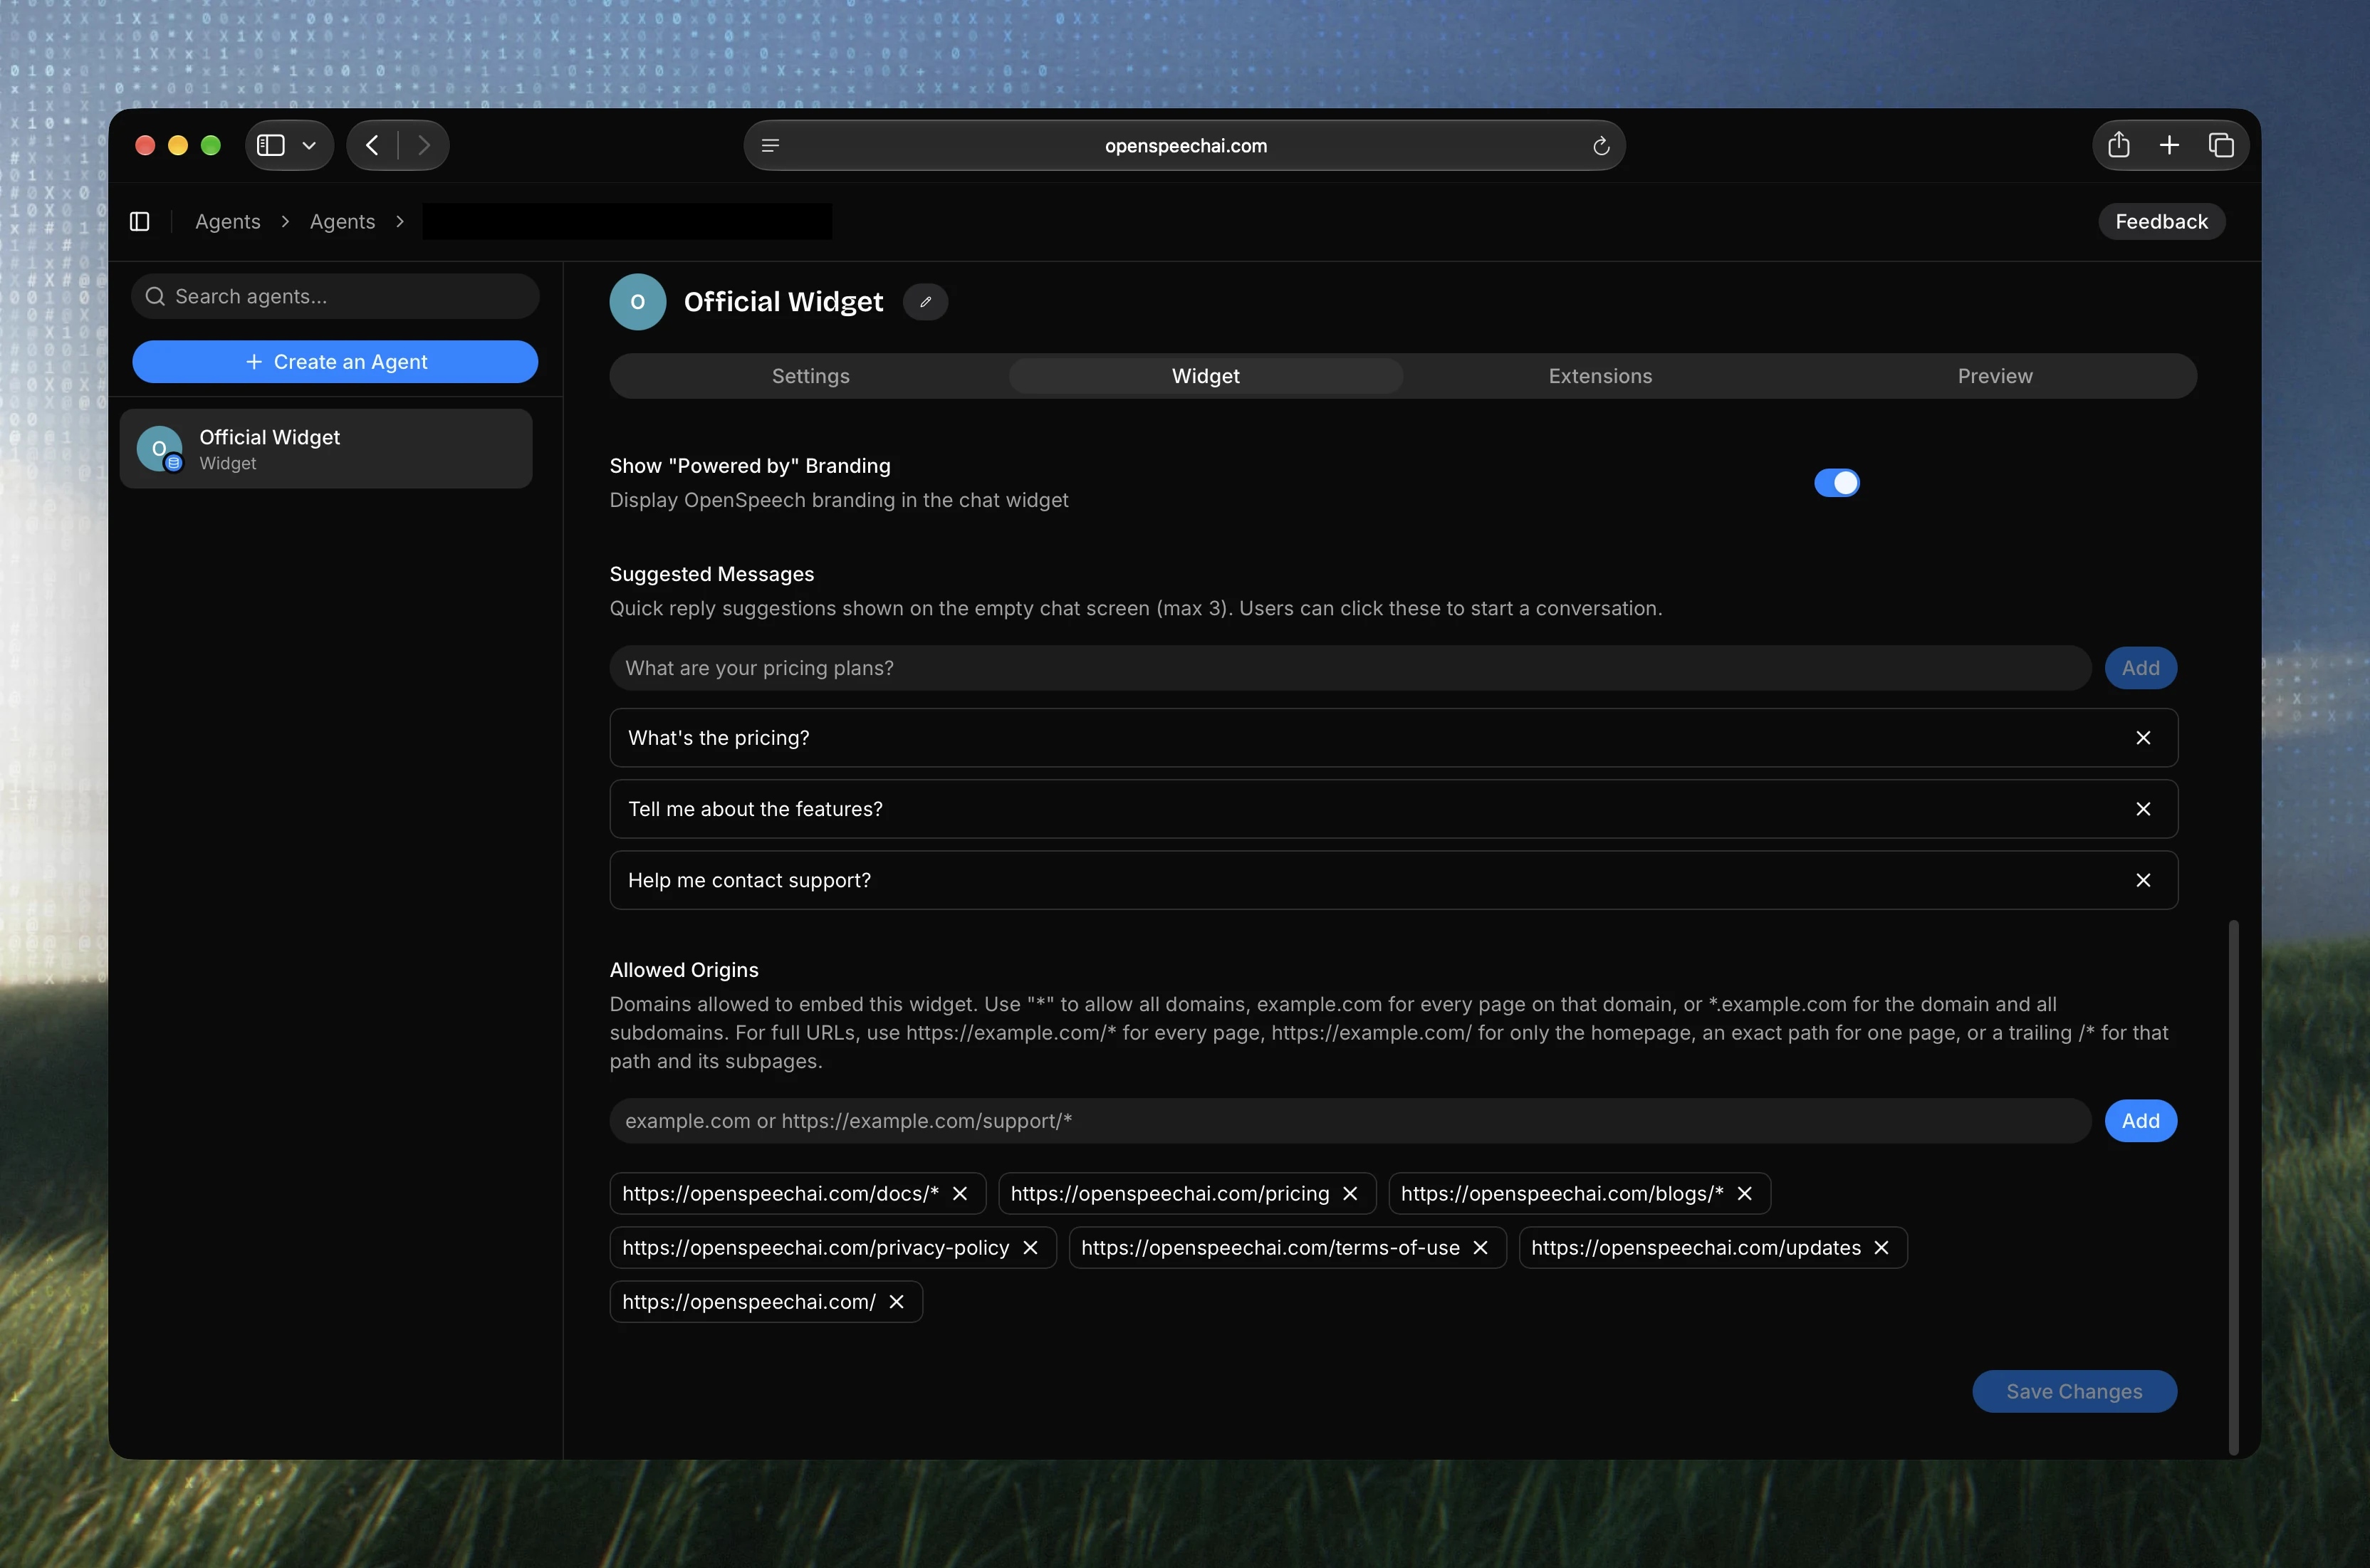Click Add for allowed origins

click(2141, 1121)
